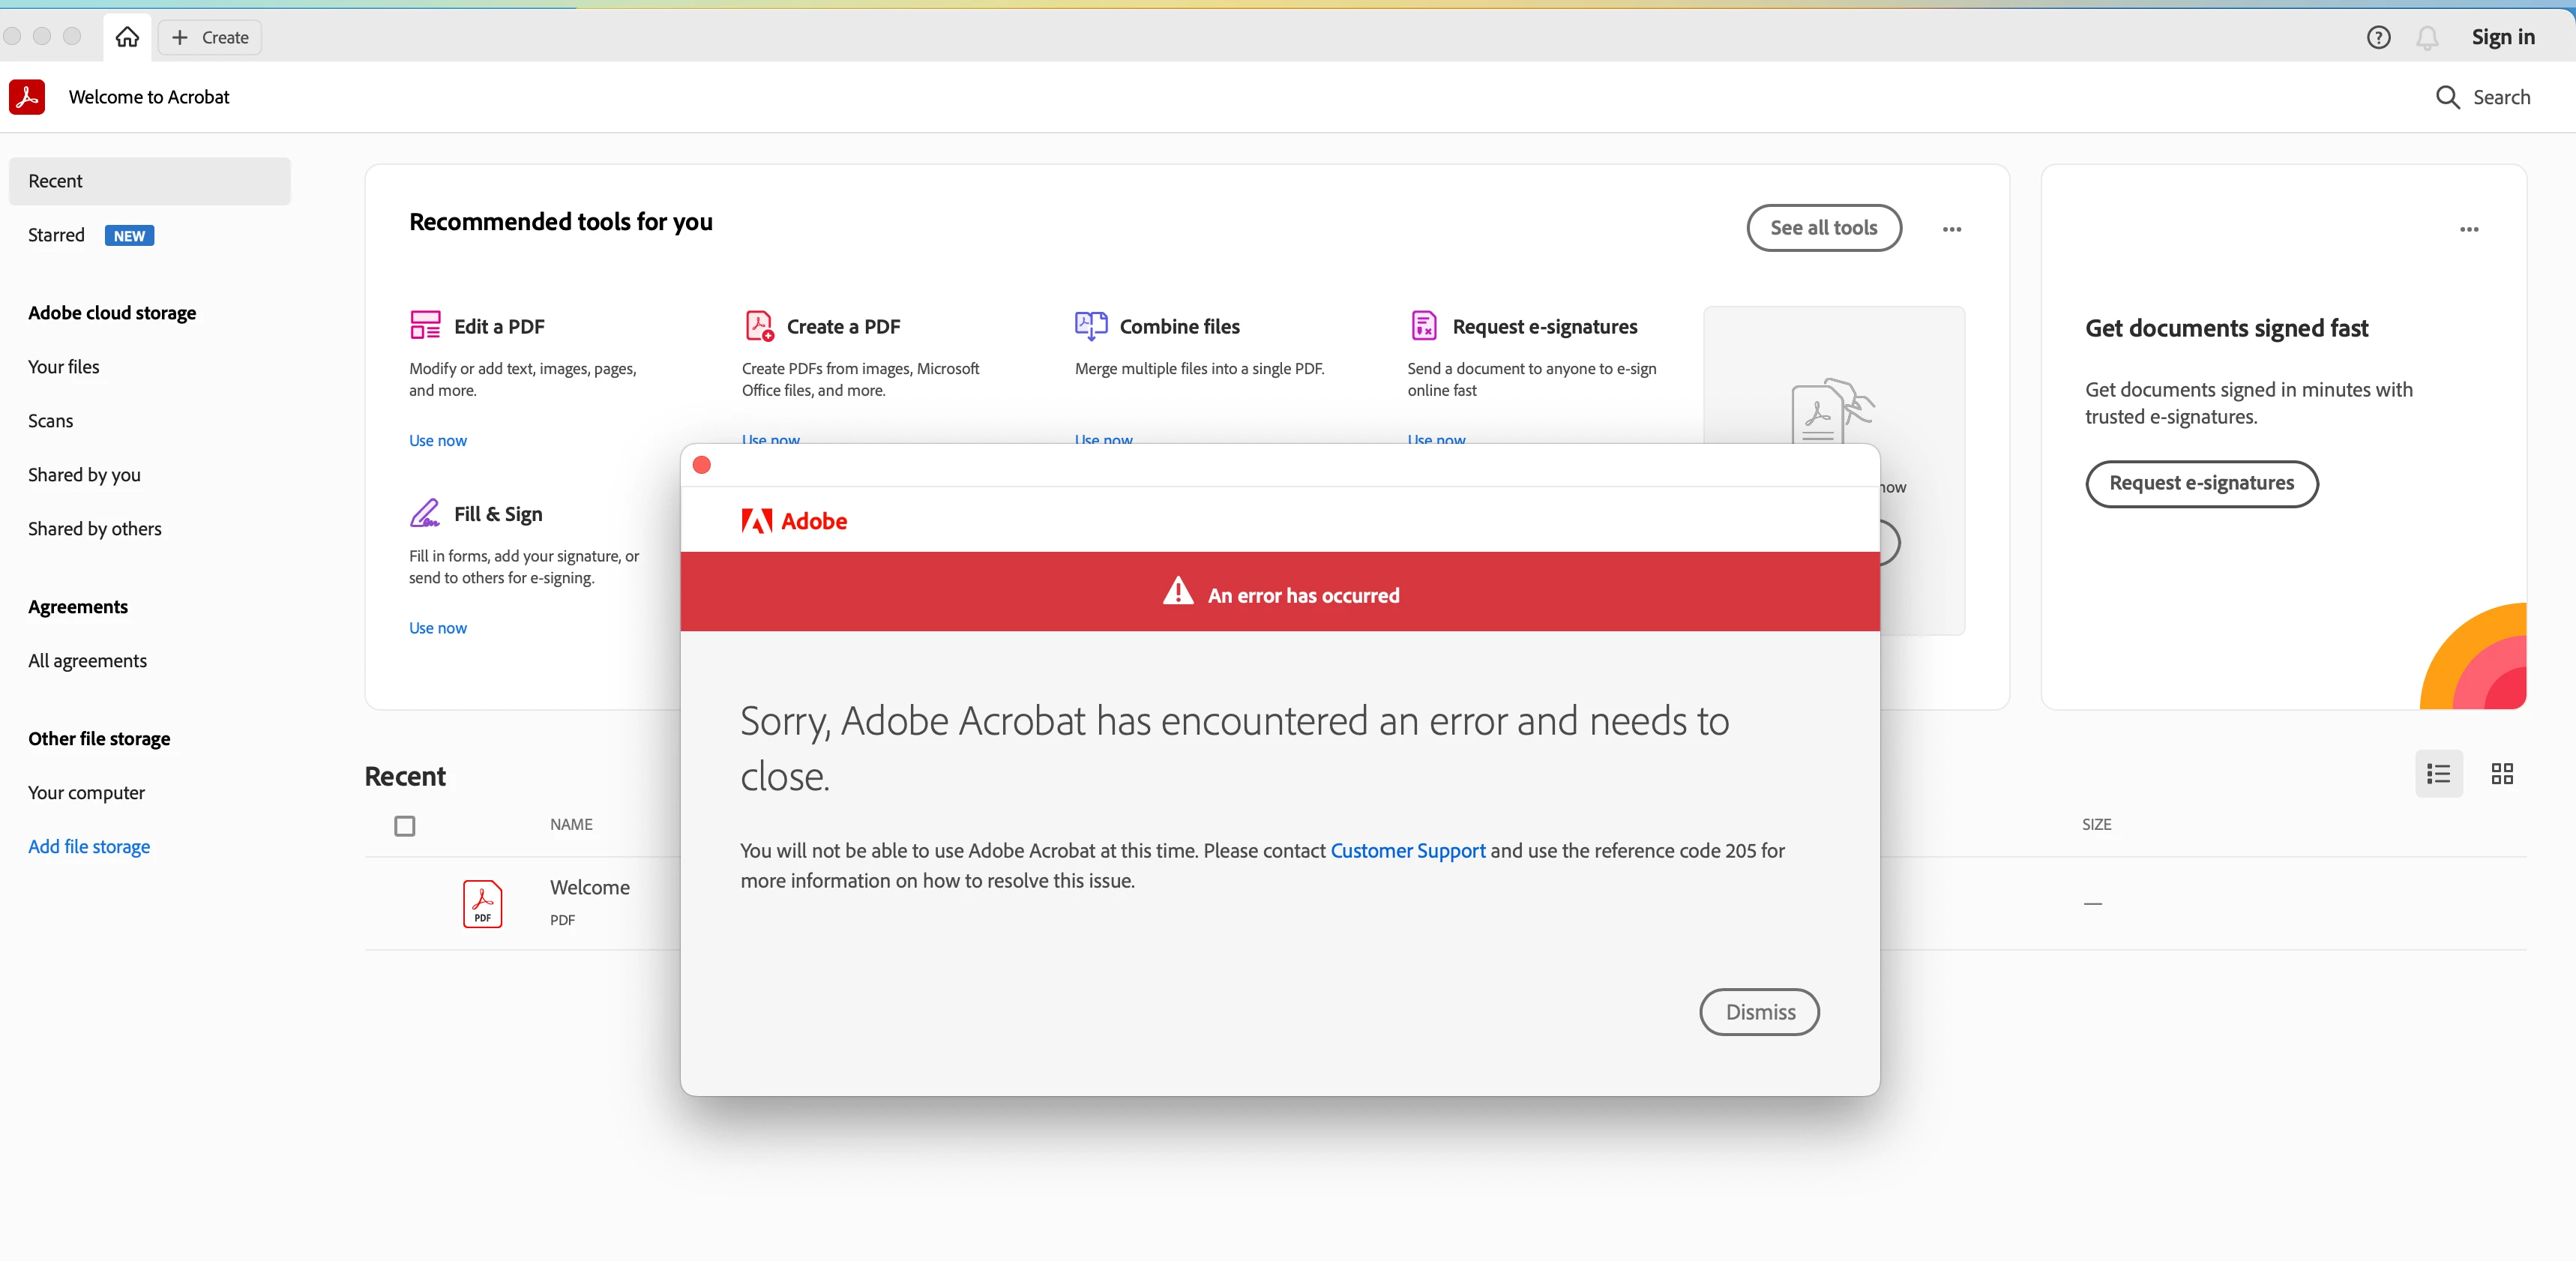The height and width of the screenshot is (1261, 2576).
Task: Open the Customer Support link
Action: click(1407, 850)
